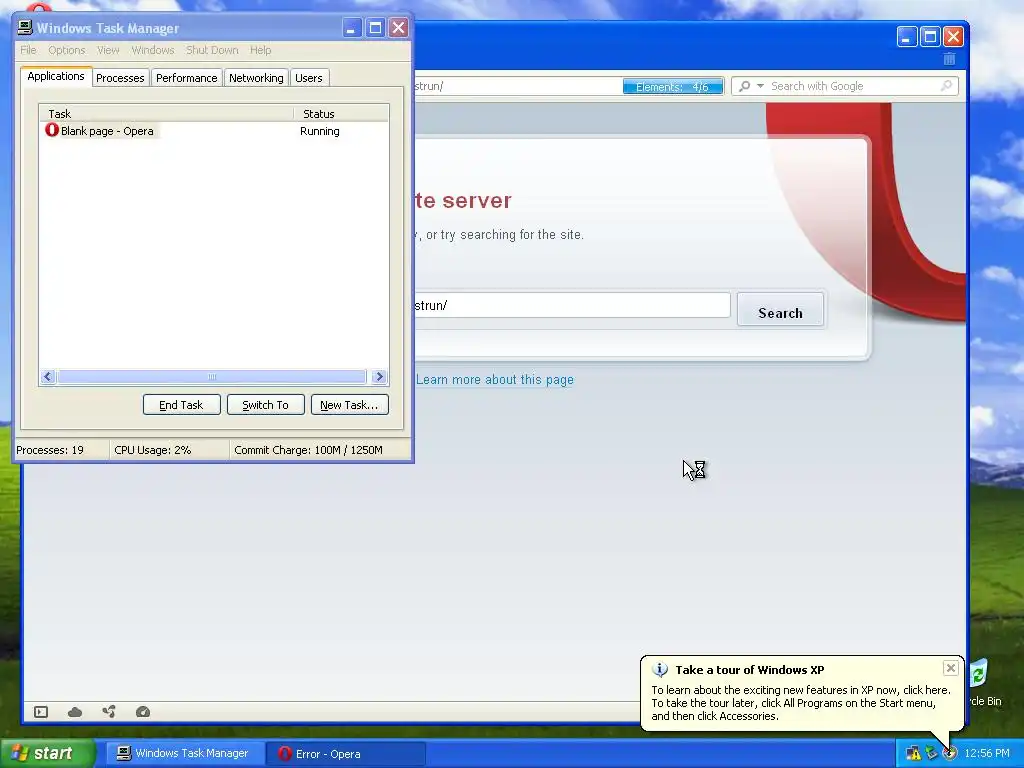Click the task list scroll left arrow
The width and height of the screenshot is (1024, 768).
pyautogui.click(x=48, y=377)
